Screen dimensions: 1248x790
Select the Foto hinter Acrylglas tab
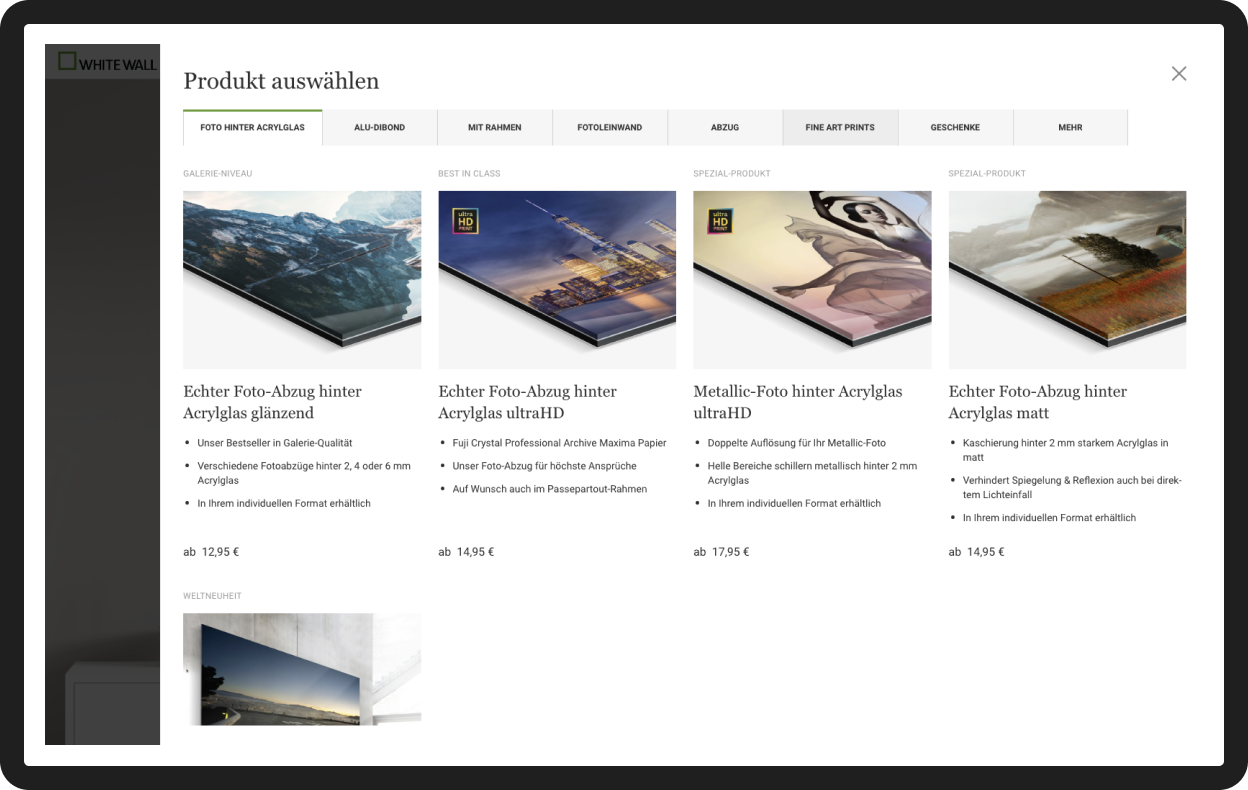click(253, 128)
